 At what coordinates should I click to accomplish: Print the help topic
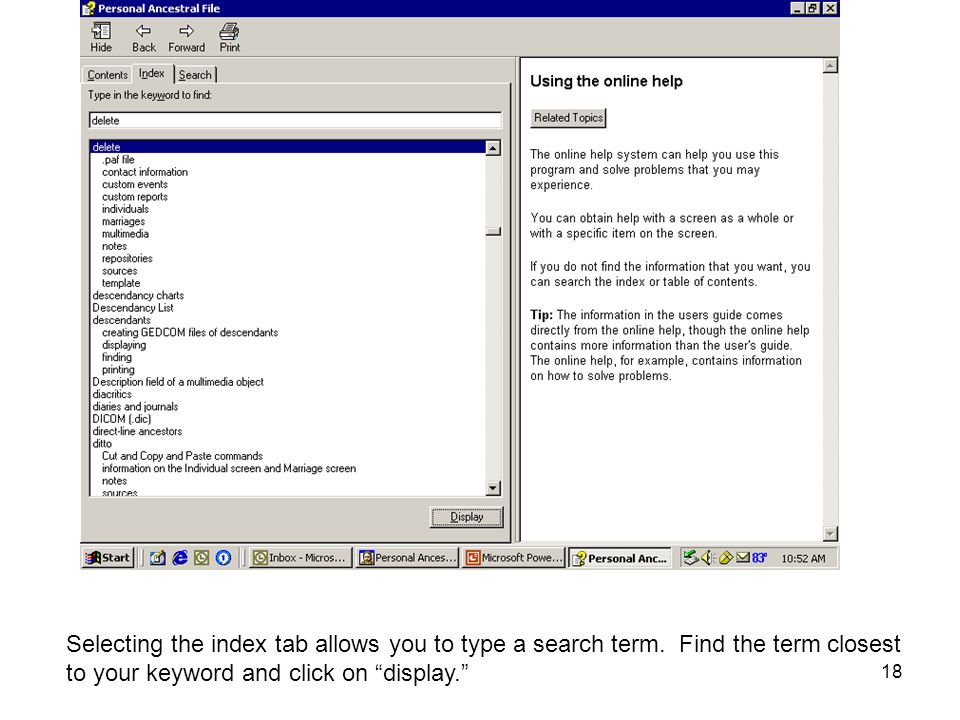[x=230, y=38]
